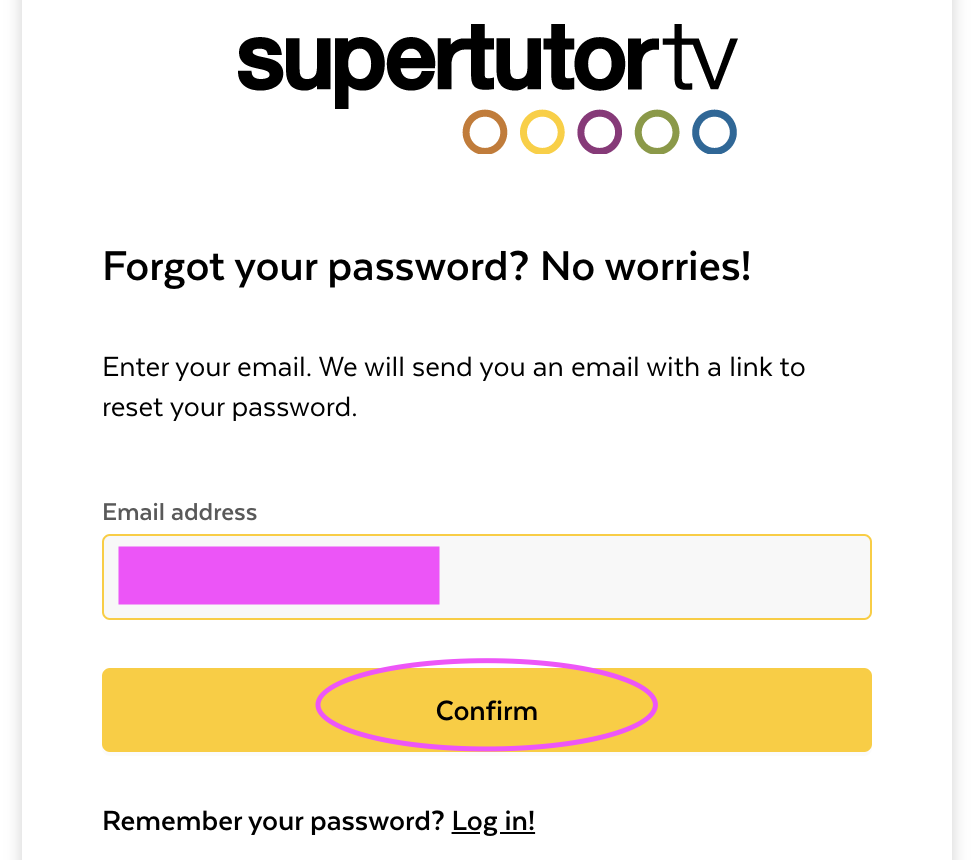Click the 'Enter your email' instruction line
976x860 pixels.
pyautogui.click(x=454, y=368)
